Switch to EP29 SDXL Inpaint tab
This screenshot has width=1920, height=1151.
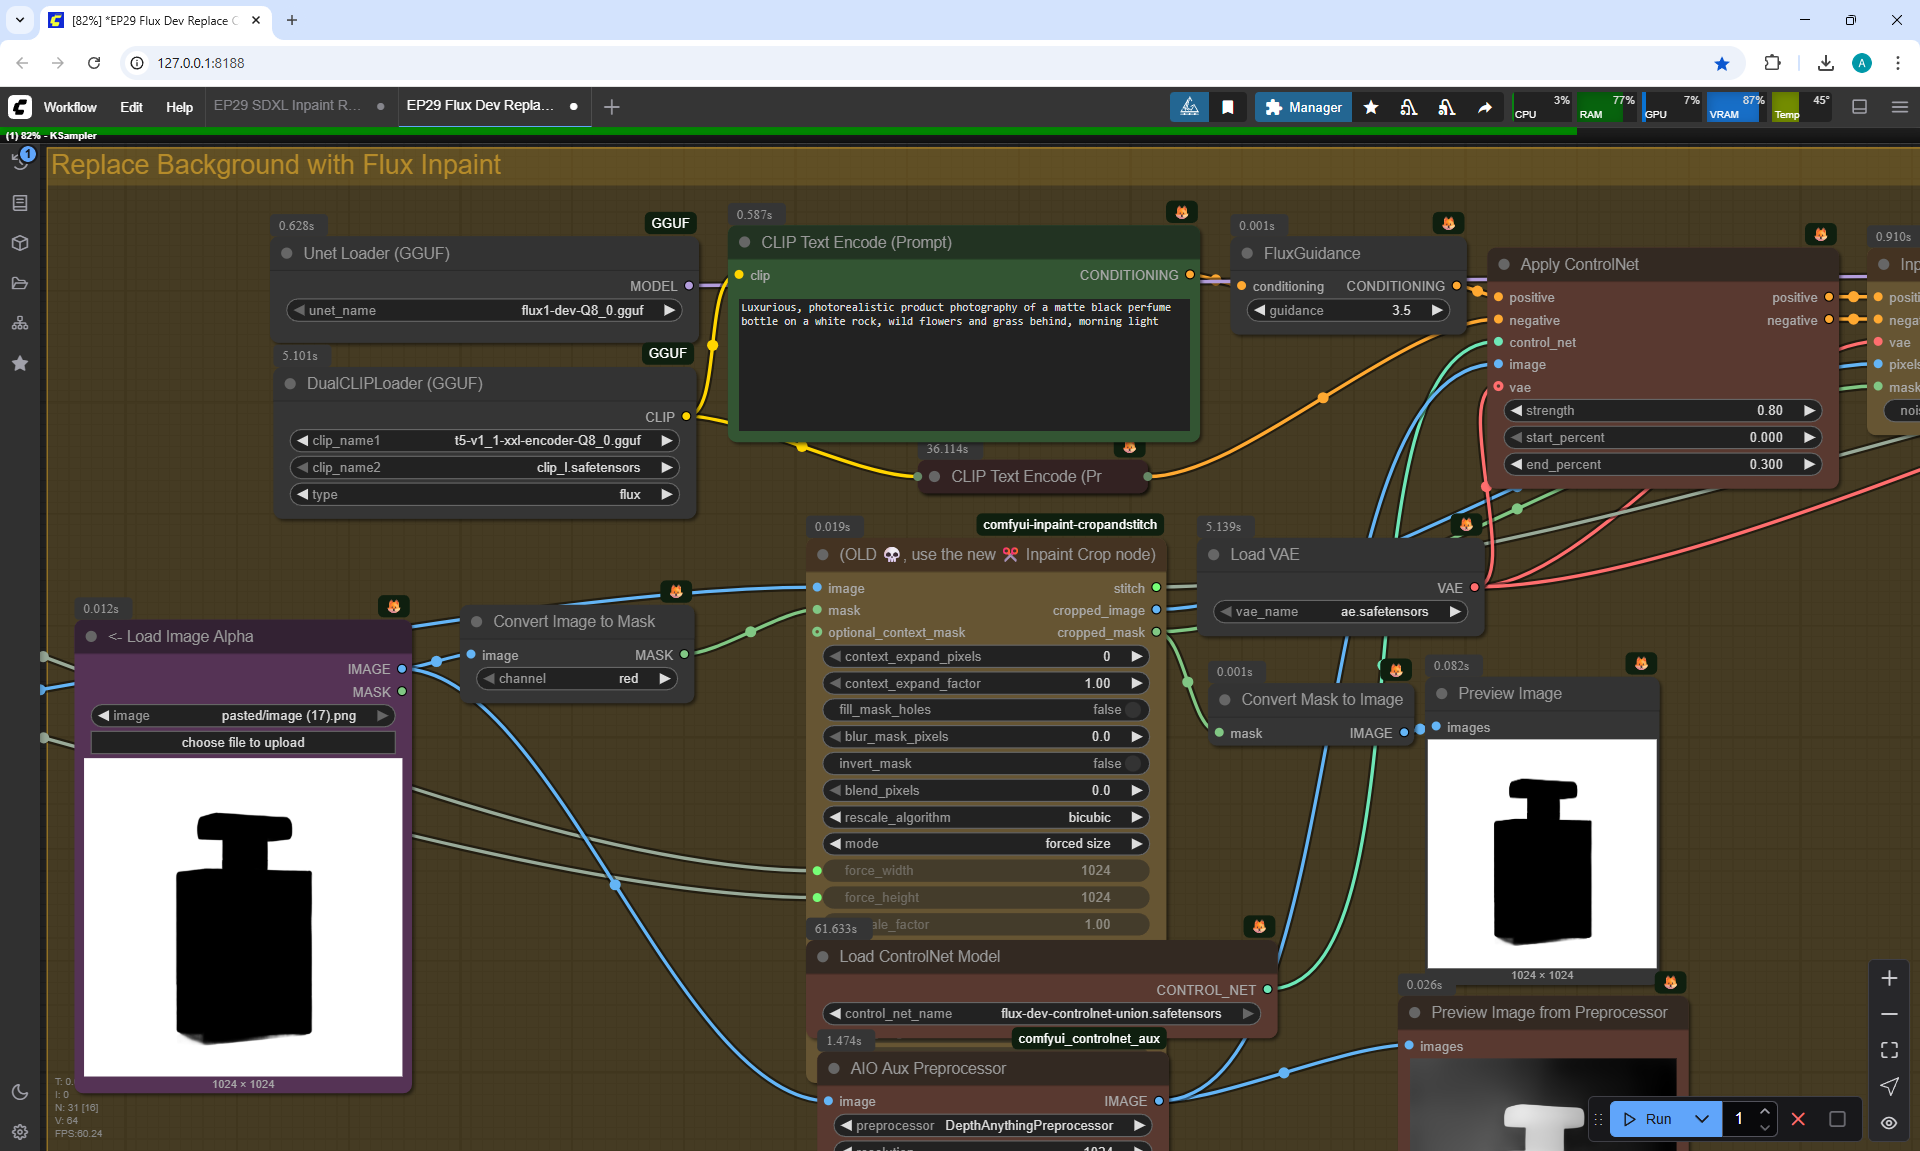(x=288, y=106)
